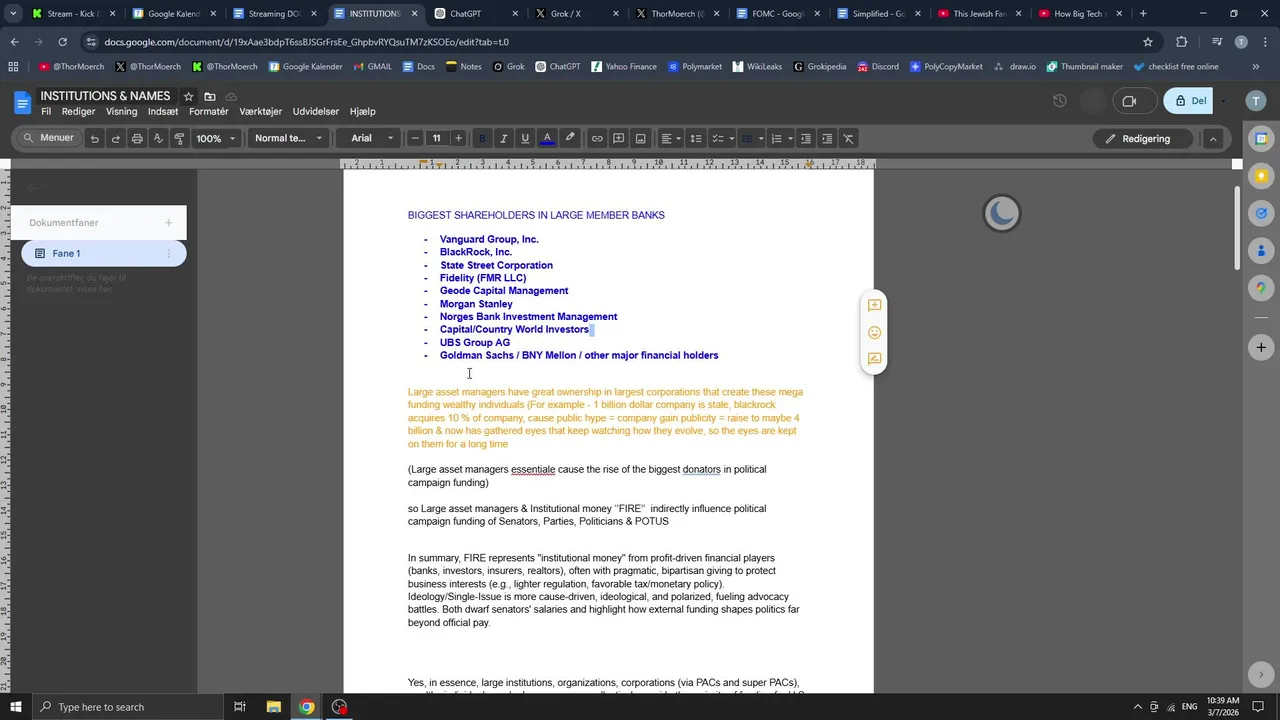Insert a link
The width and height of the screenshot is (1280, 720).
coord(597,138)
